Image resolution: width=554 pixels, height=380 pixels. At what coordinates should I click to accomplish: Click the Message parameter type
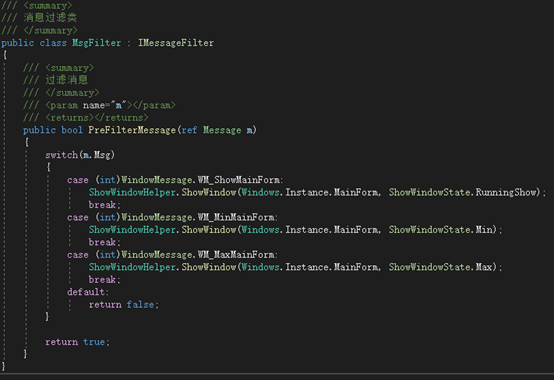click(x=222, y=130)
